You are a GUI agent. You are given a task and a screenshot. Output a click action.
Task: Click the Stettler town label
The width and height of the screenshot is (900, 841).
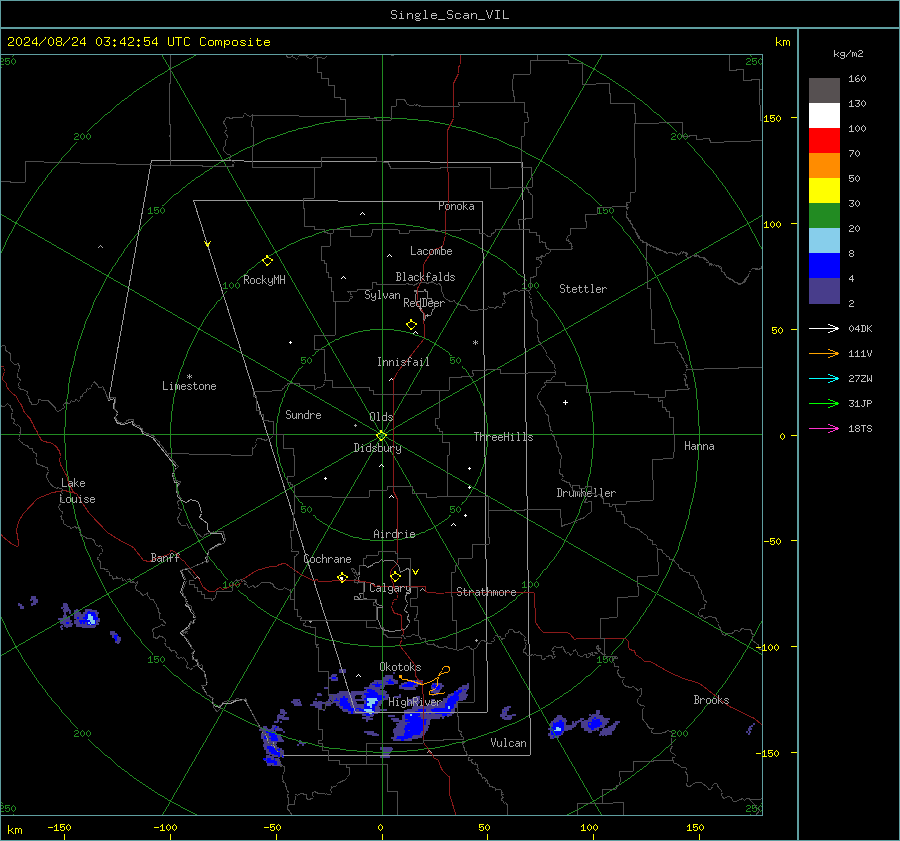tap(583, 289)
